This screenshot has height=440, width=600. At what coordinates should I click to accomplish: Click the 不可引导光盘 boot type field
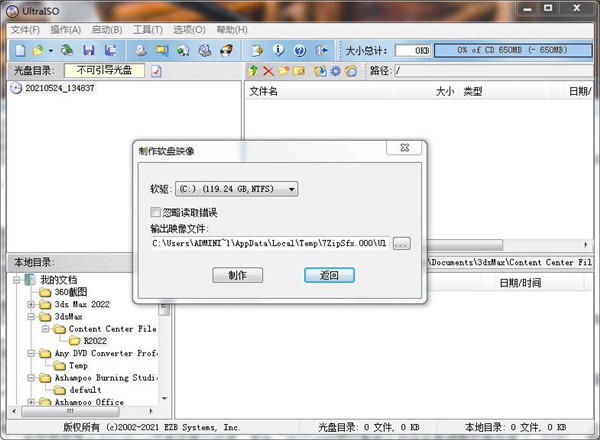click(104, 70)
